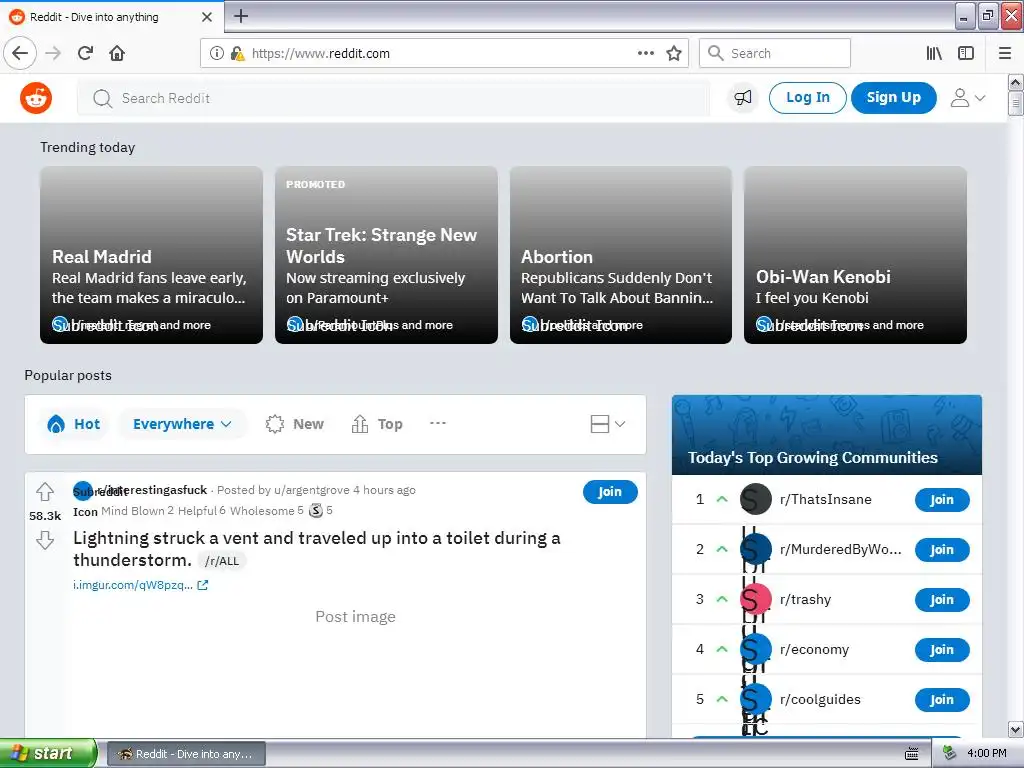
Task: Join the r/MurderedByWords community
Action: pos(942,550)
